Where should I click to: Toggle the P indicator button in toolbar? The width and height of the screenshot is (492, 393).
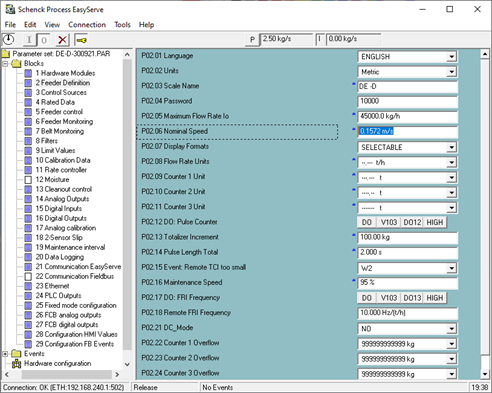pyautogui.click(x=252, y=40)
